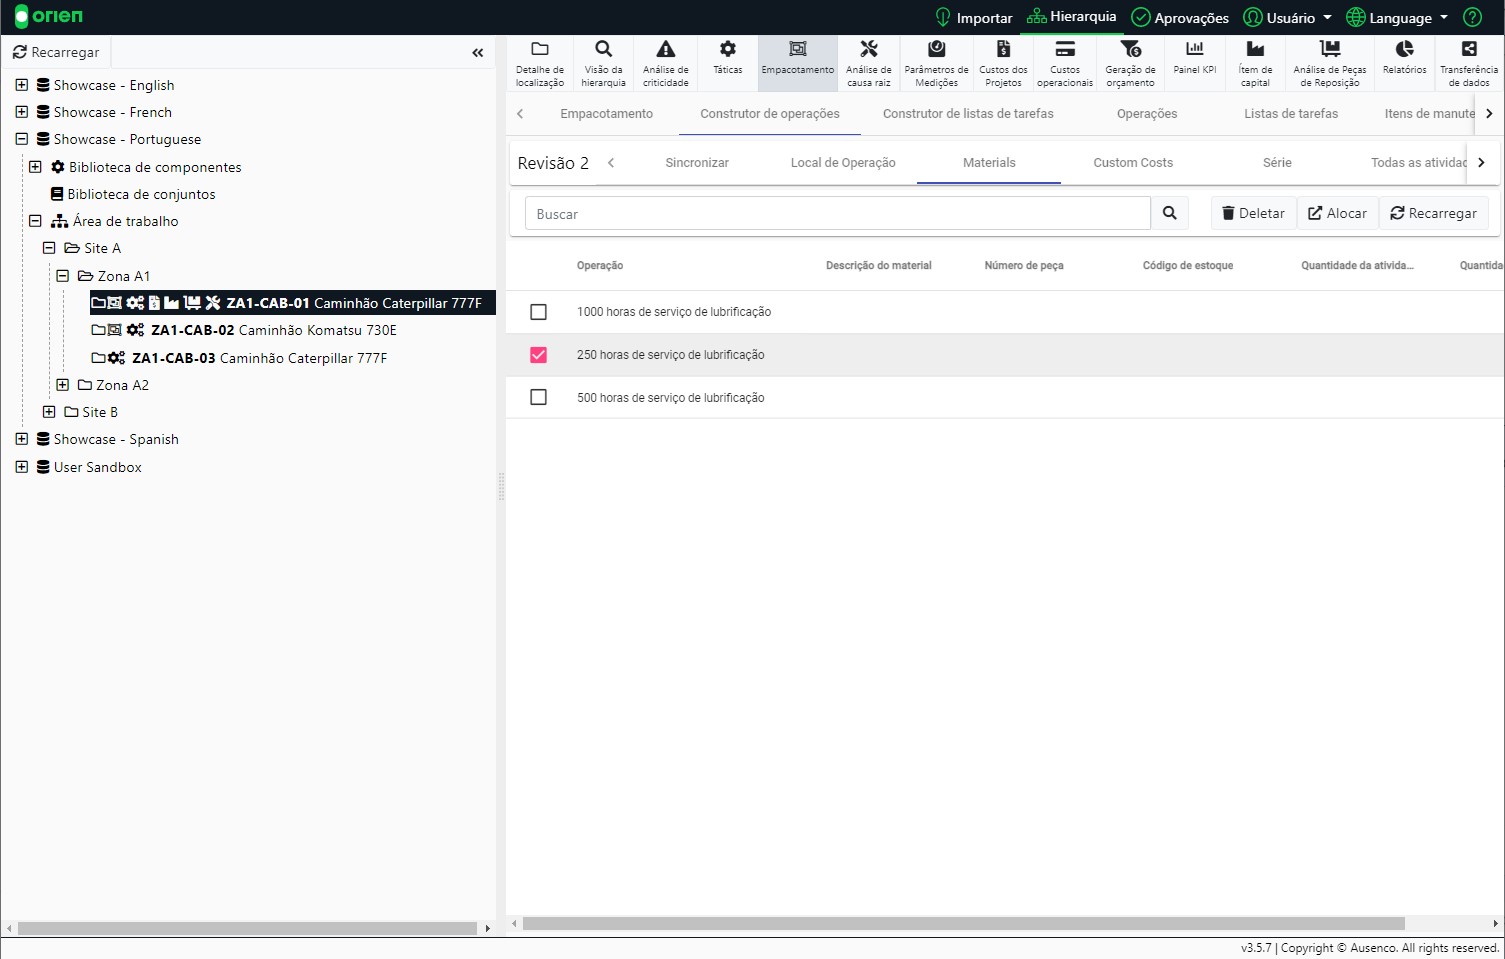Open the Language dropdown menu
1505x959 pixels.
[1397, 18]
